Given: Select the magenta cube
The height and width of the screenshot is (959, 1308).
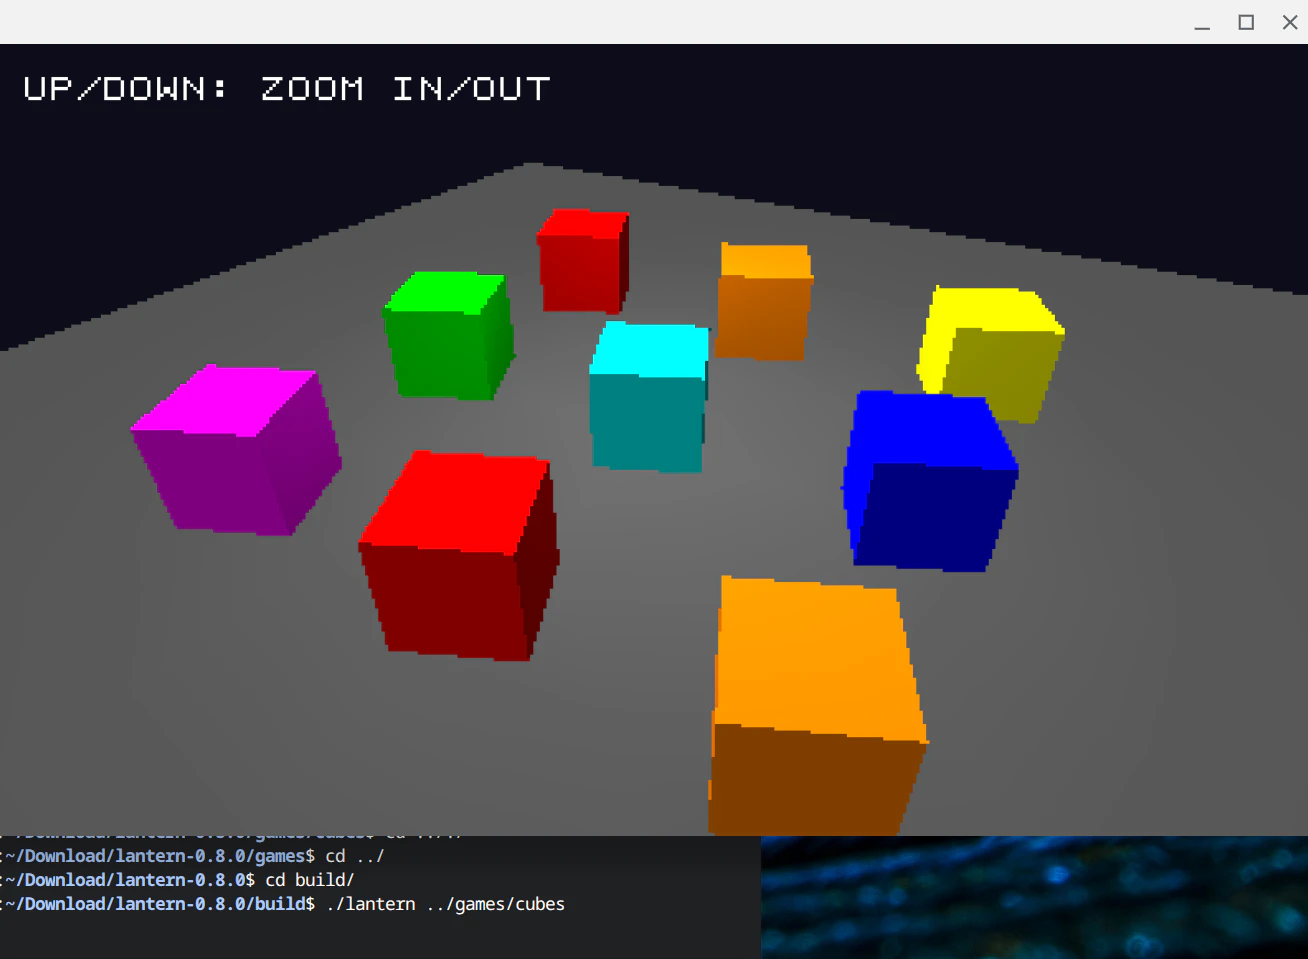Looking at the screenshot, I should (x=237, y=450).
